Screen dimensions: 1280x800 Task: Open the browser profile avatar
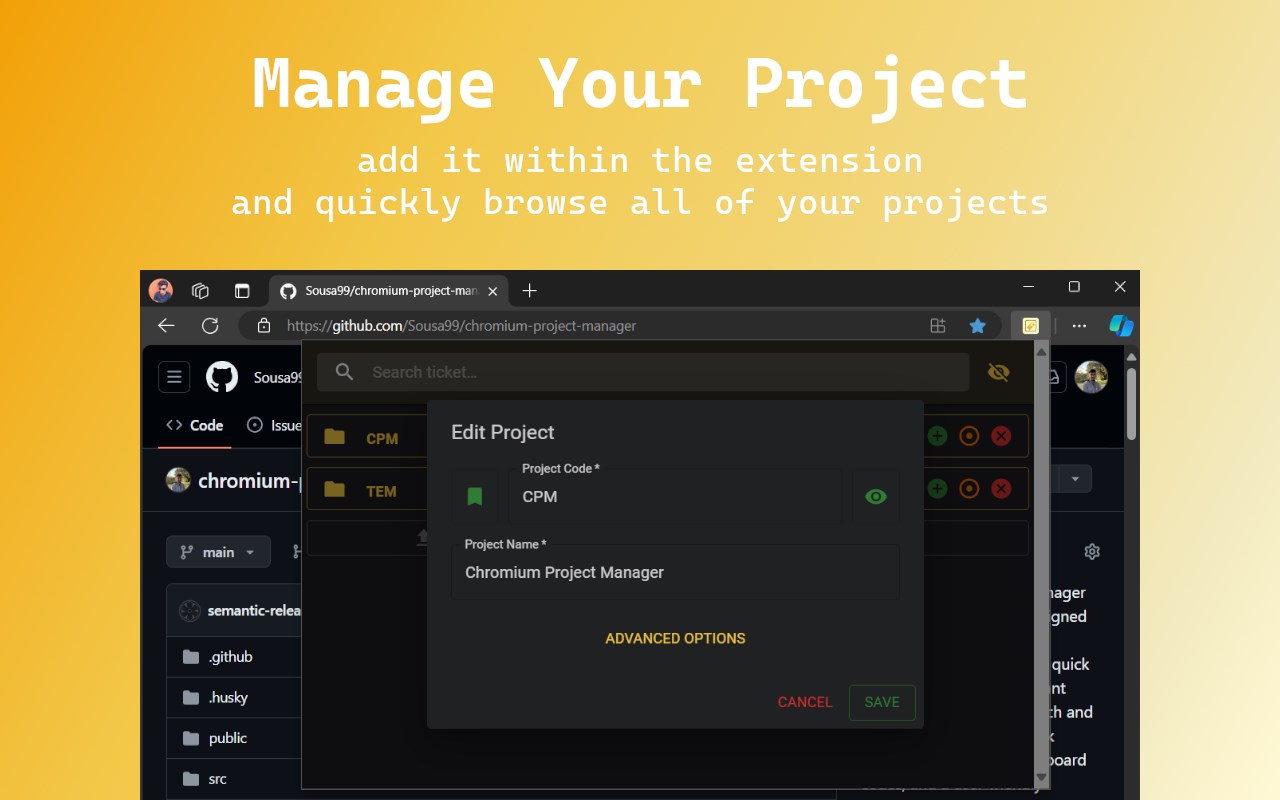point(161,291)
